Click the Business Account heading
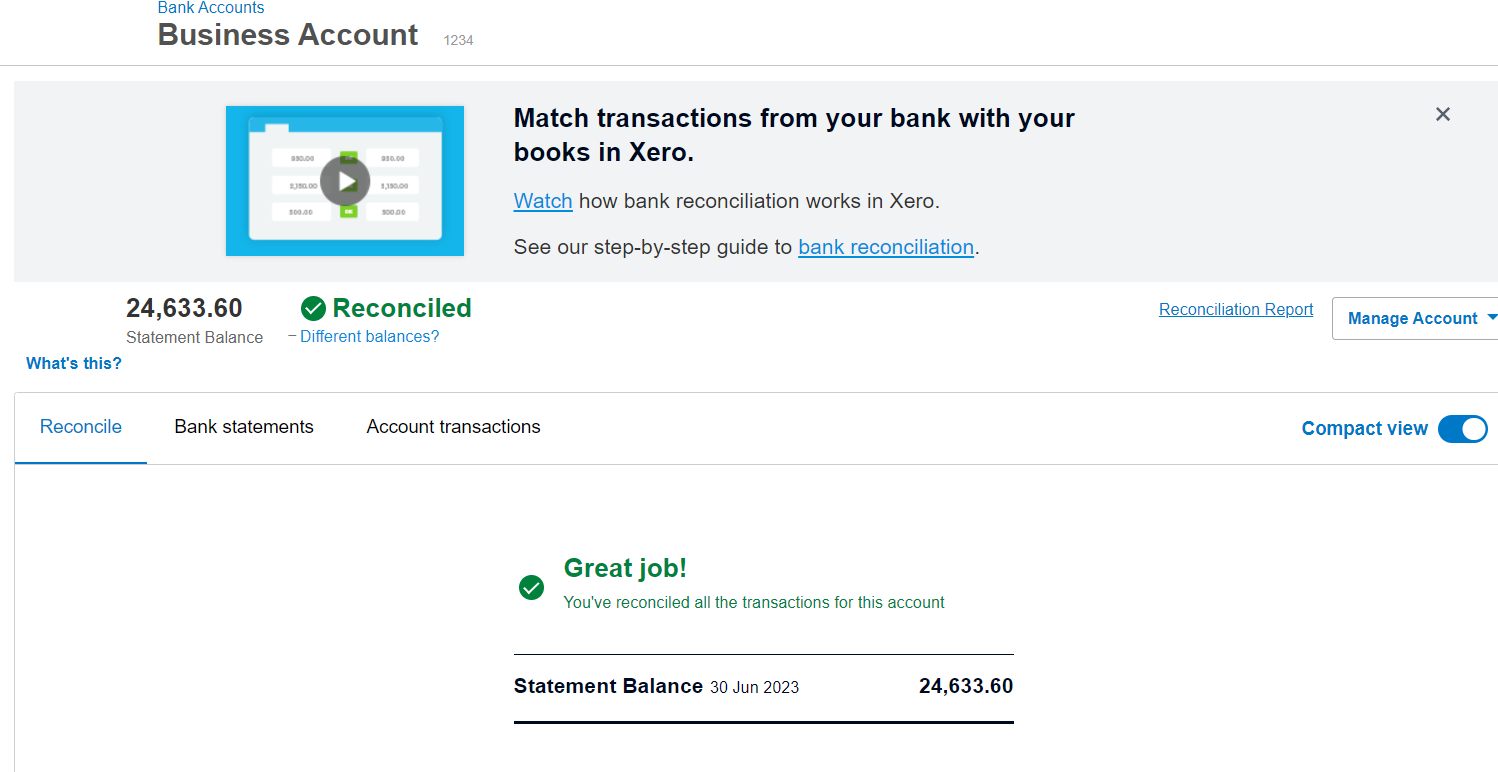 [x=288, y=35]
